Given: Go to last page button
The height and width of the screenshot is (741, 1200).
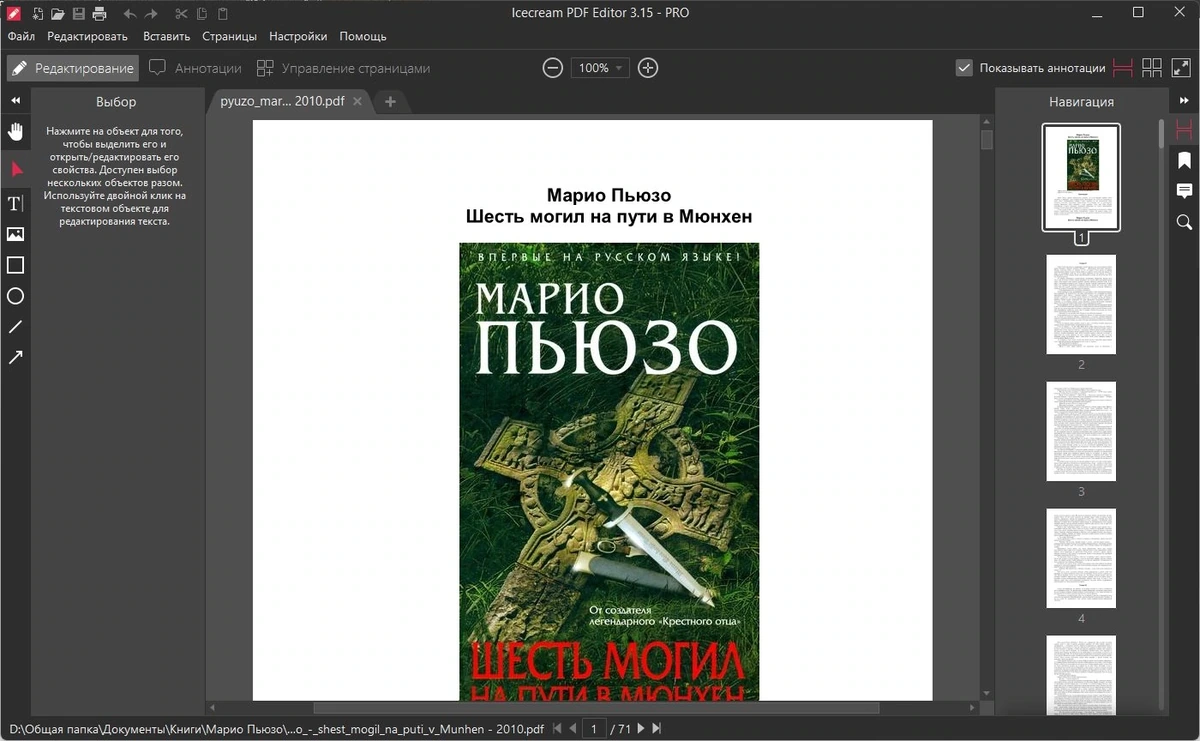Looking at the screenshot, I should pyautogui.click(x=655, y=729).
